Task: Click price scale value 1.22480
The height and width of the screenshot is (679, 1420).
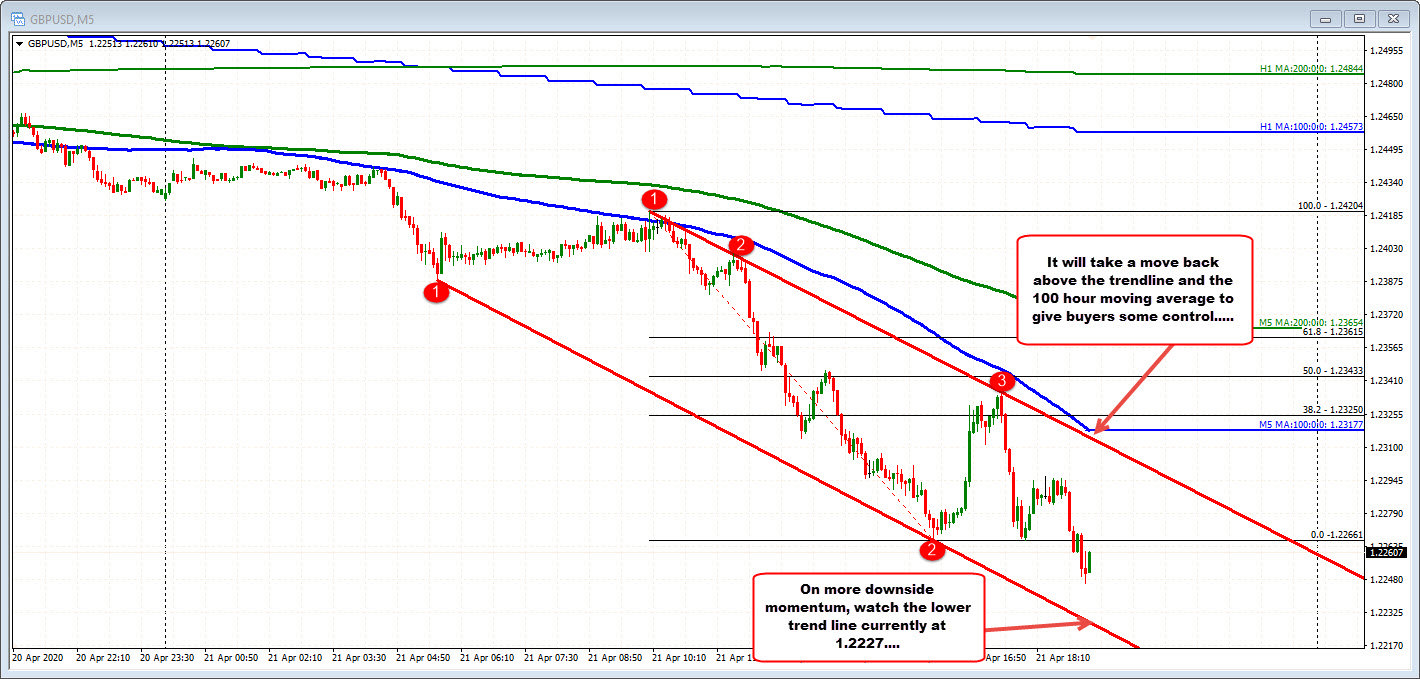Action: point(1386,579)
